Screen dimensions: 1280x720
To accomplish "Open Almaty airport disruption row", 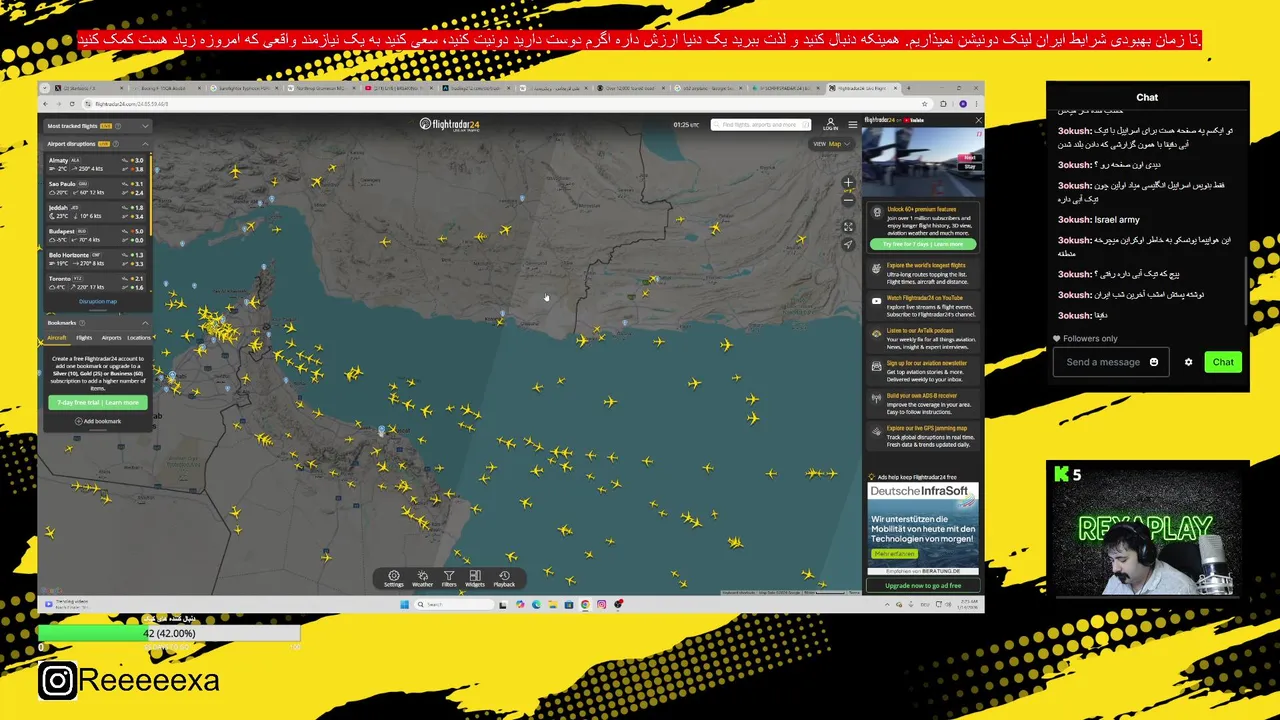I will coord(97,164).
